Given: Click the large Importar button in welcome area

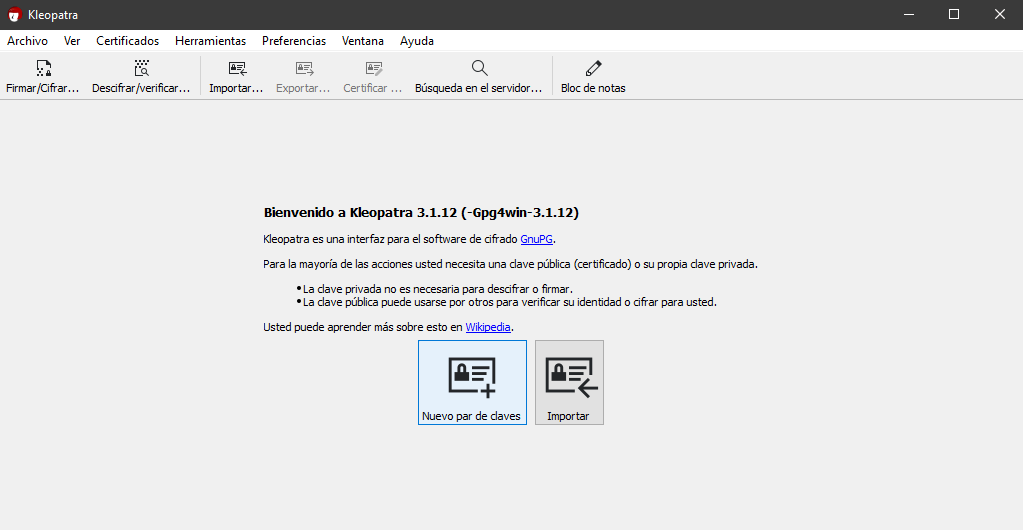Looking at the screenshot, I should (x=569, y=382).
